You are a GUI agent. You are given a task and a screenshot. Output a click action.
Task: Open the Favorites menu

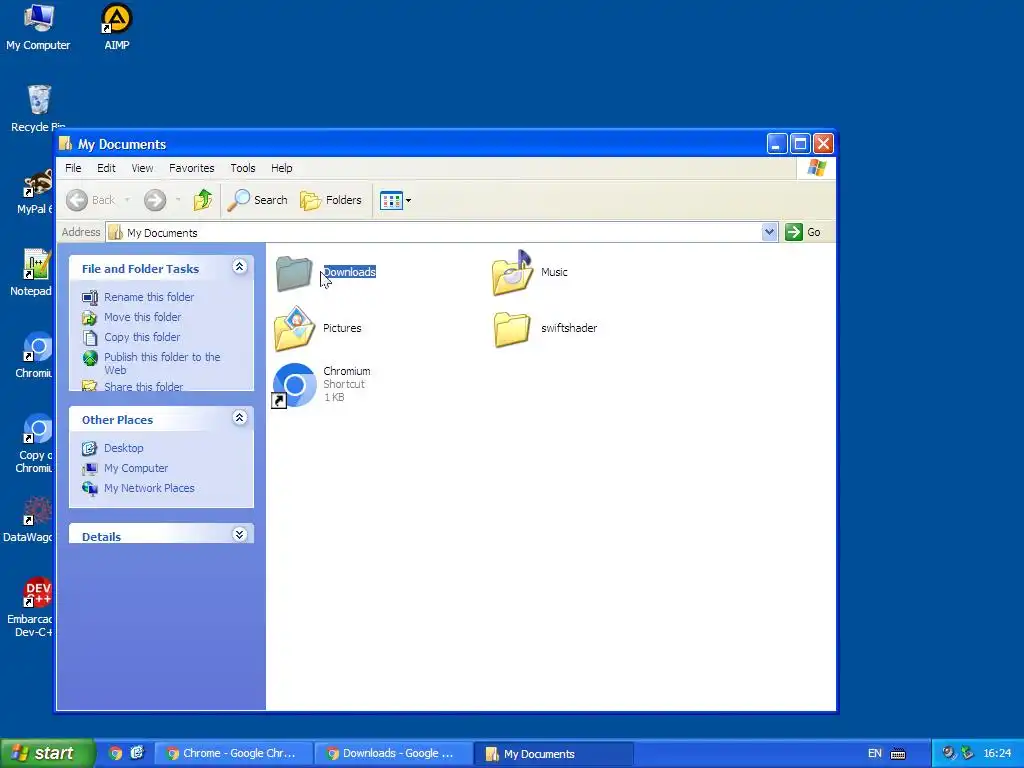coord(191,168)
